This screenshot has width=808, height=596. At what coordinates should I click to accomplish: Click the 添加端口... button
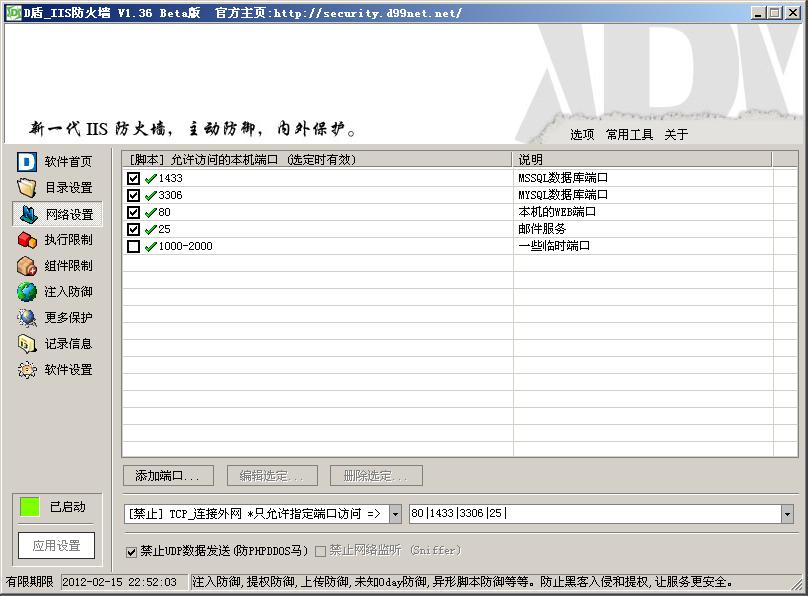tap(169, 475)
